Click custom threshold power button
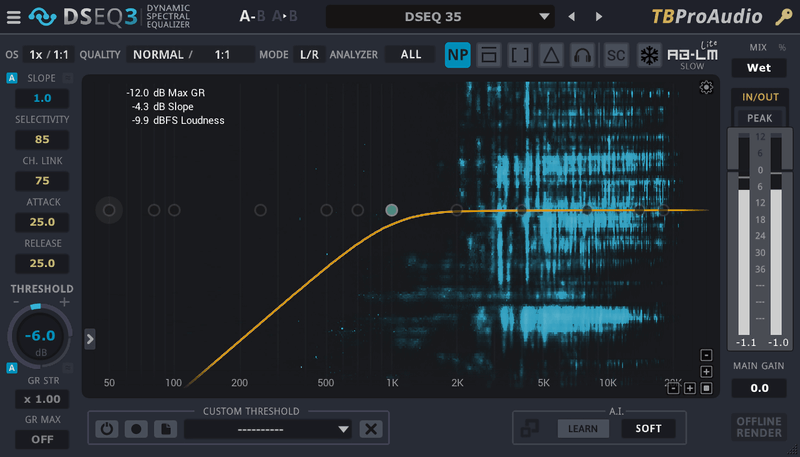Image resolution: width=800 pixels, height=457 pixels. [x=107, y=429]
